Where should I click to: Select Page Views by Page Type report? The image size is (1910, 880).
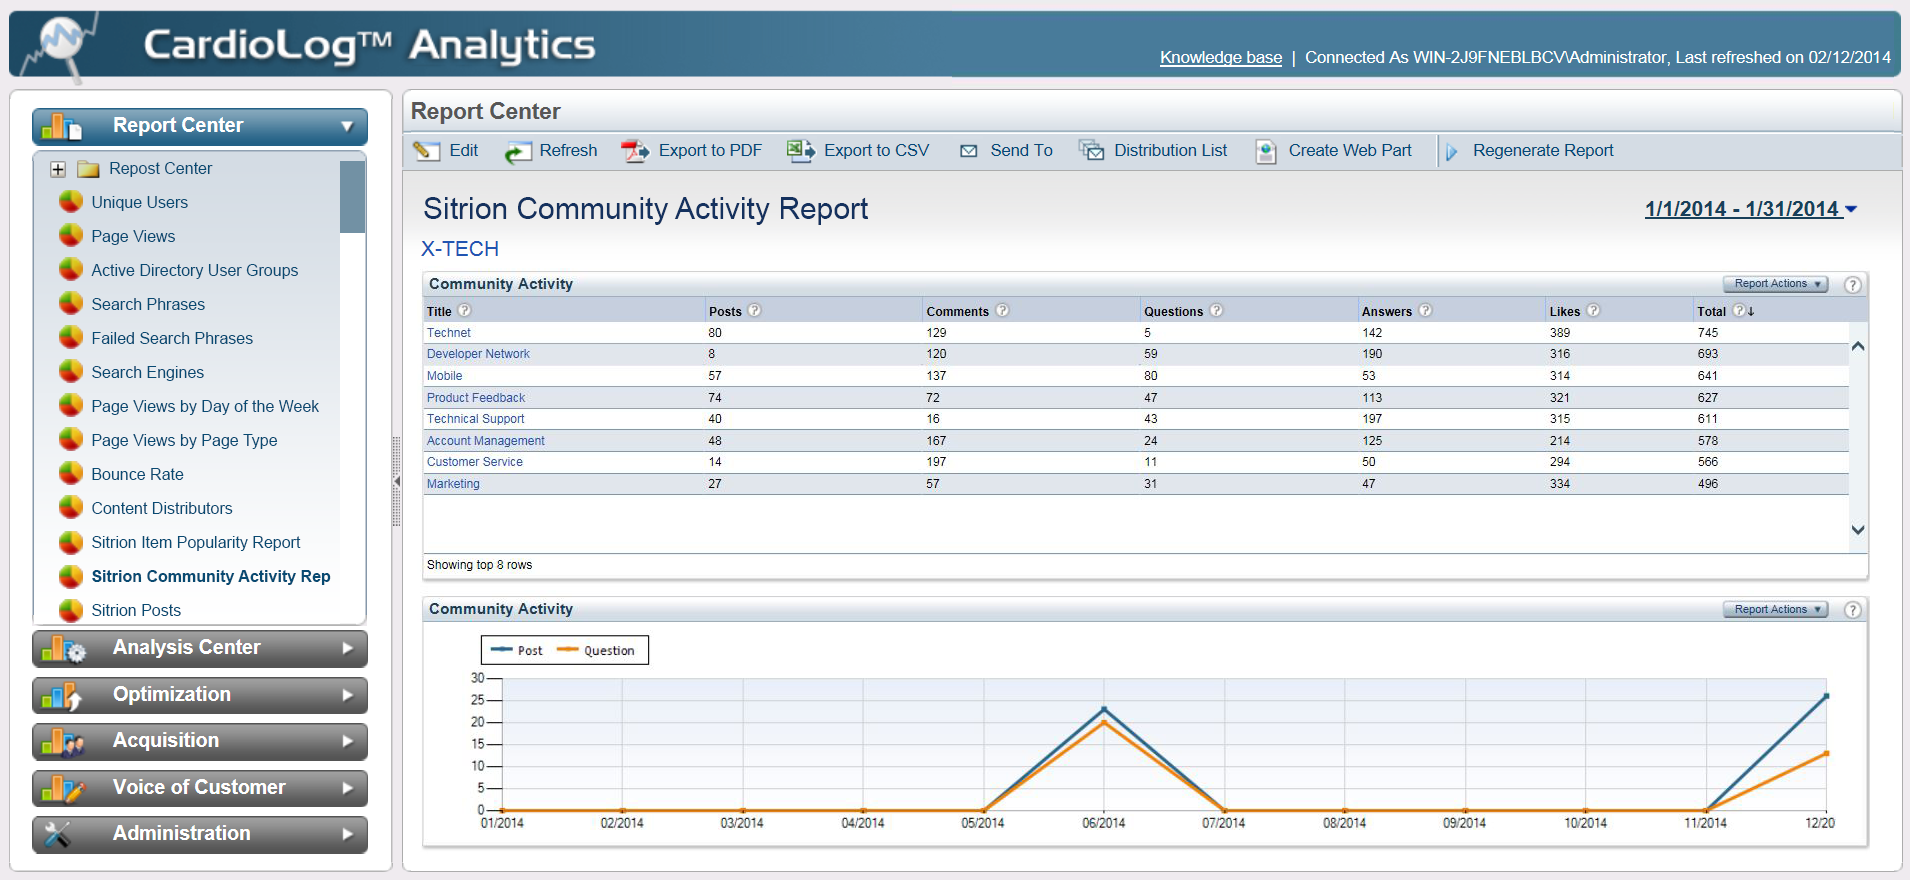click(x=184, y=440)
